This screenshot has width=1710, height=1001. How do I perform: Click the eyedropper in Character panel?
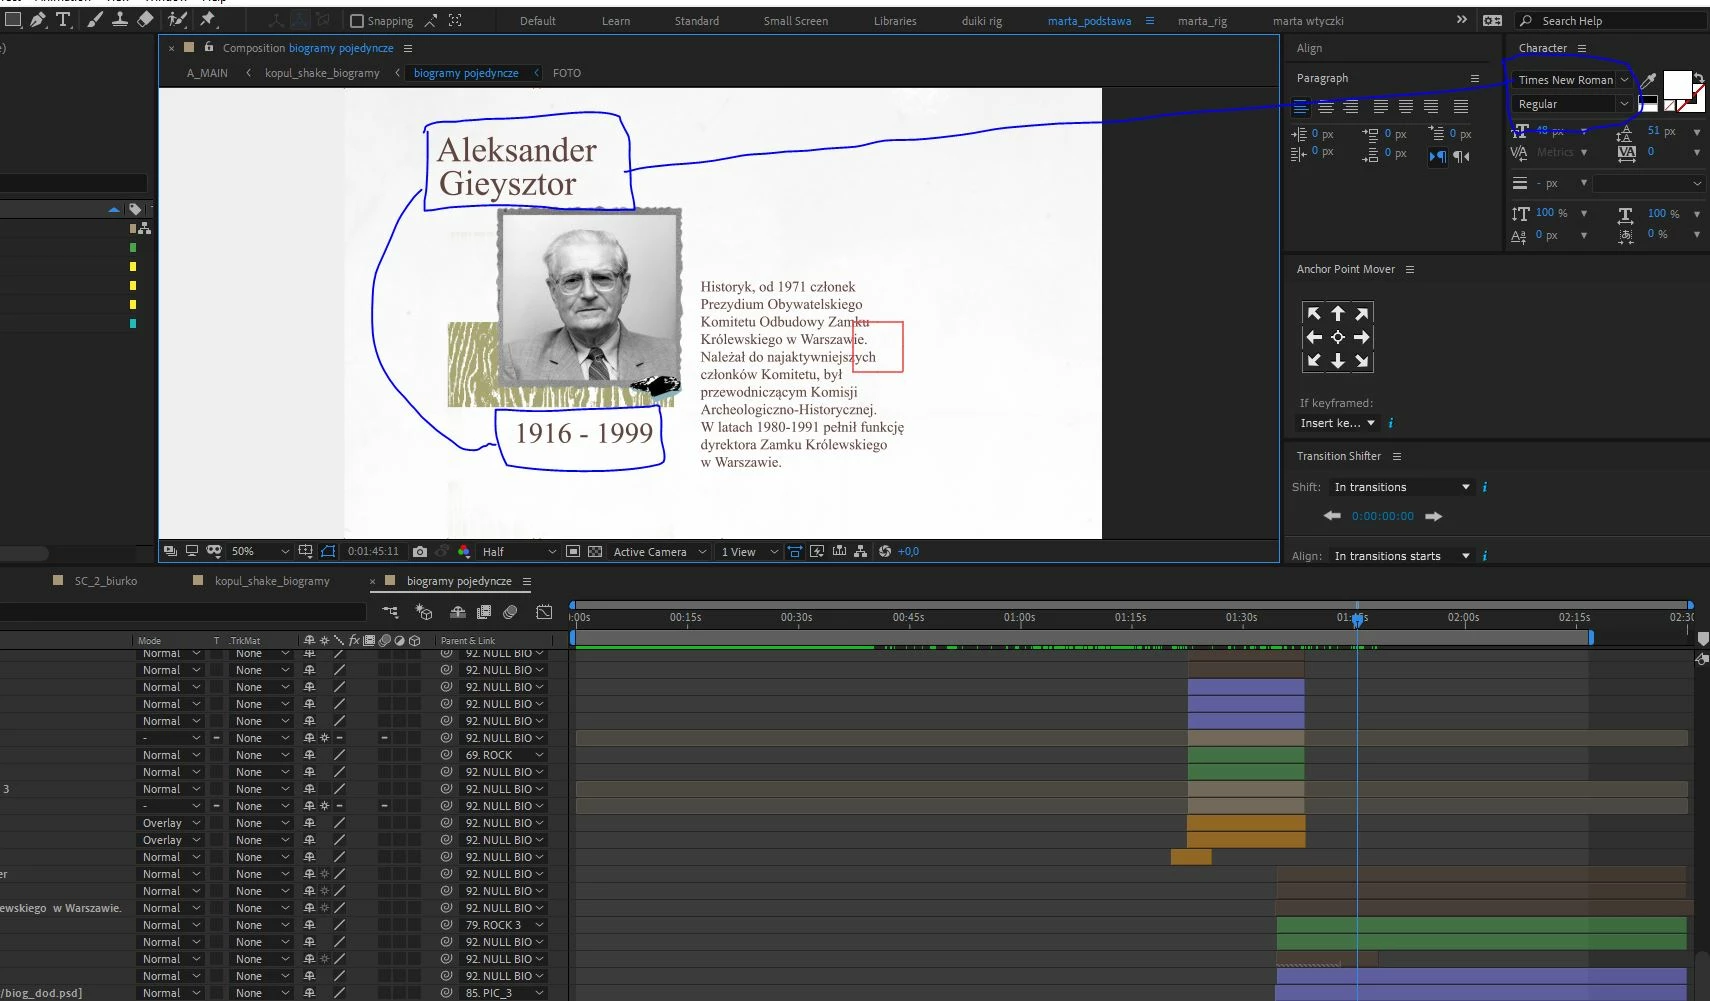pos(1648,80)
